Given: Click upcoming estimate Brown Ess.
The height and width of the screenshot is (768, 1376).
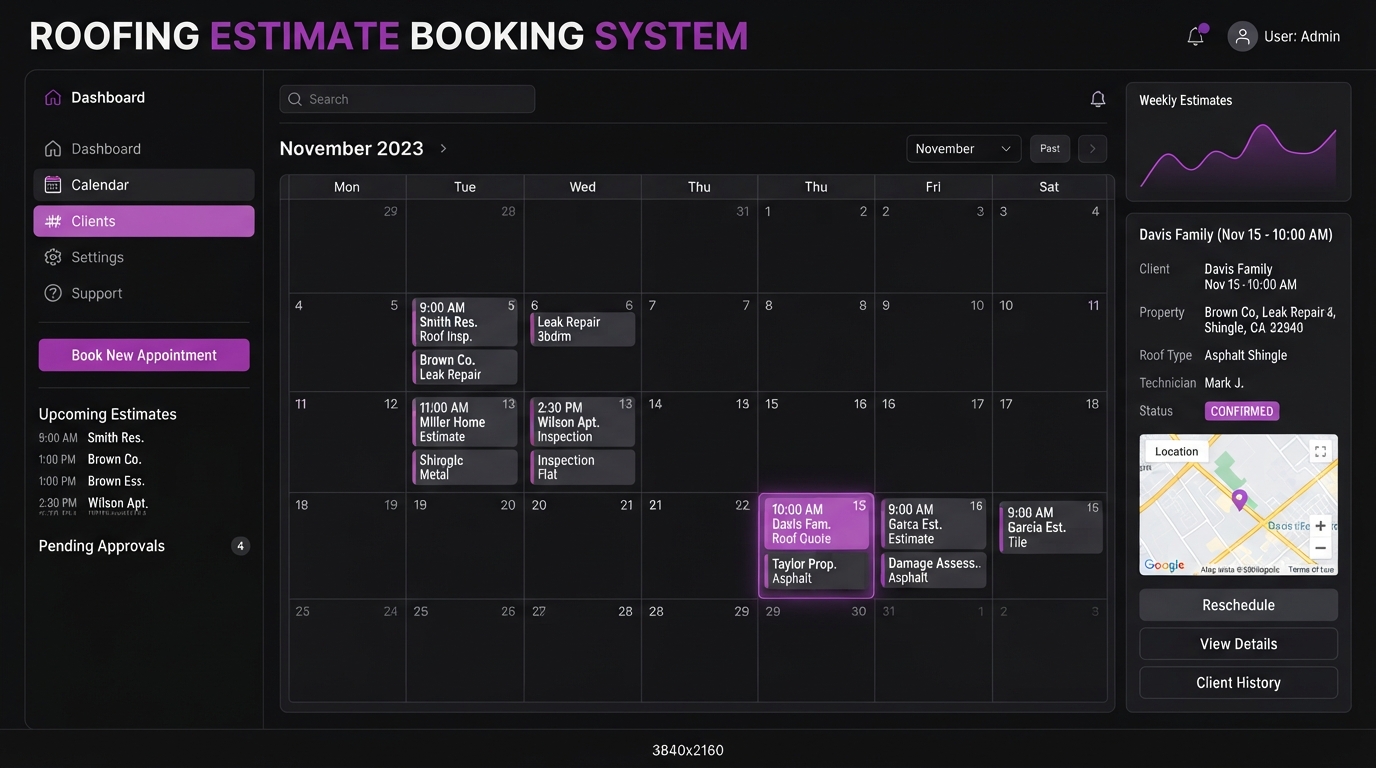Looking at the screenshot, I should point(117,482).
